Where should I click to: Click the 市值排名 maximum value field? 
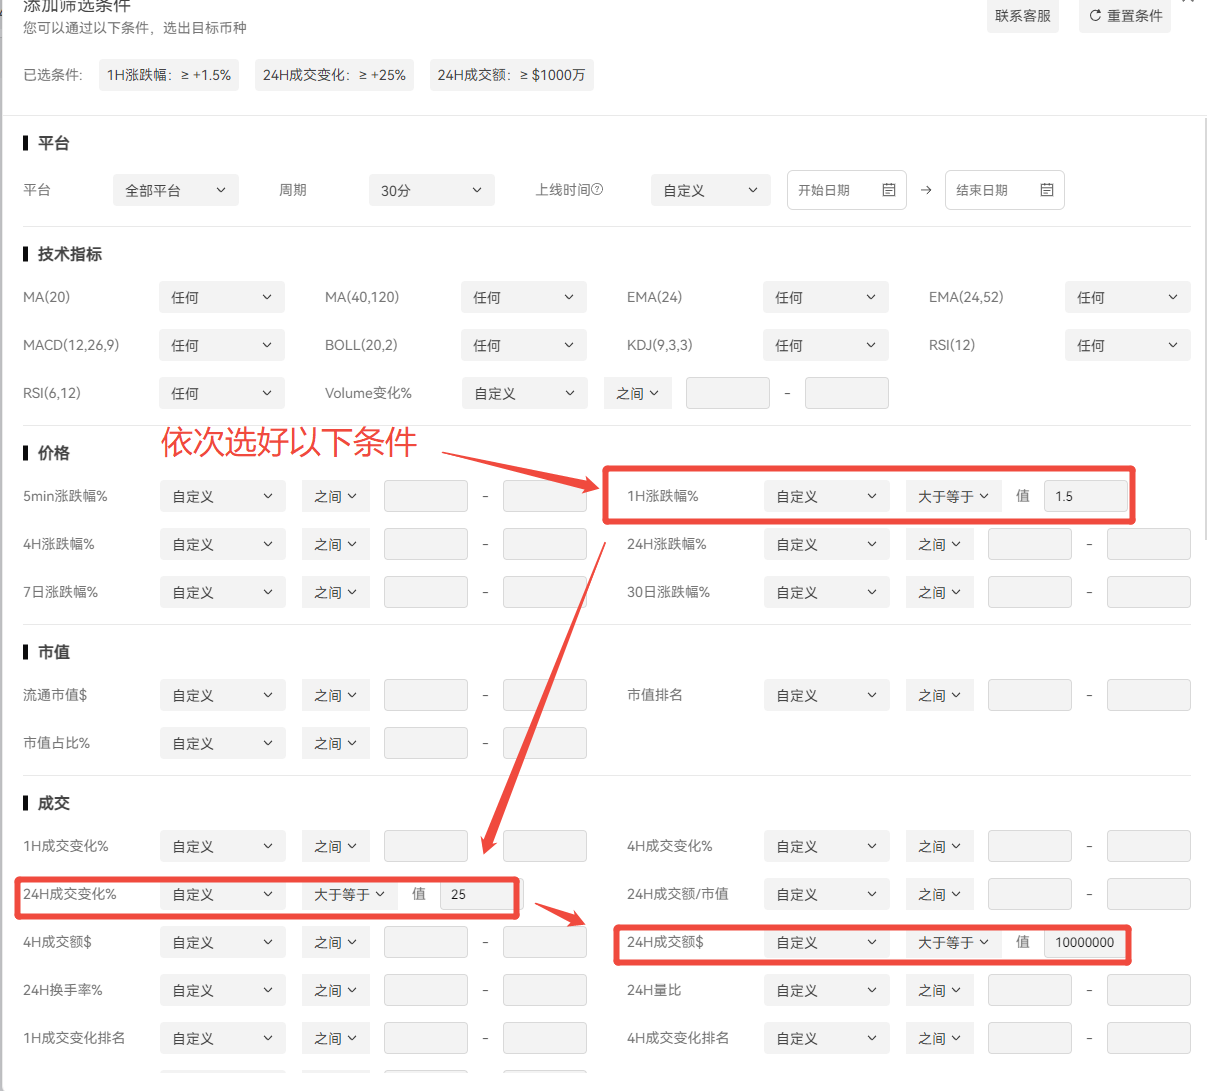pos(1149,695)
